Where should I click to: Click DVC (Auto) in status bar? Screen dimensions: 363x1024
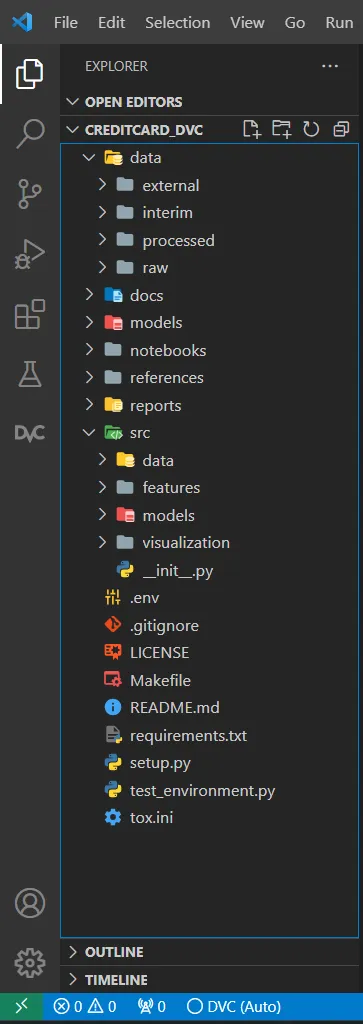(234, 1006)
